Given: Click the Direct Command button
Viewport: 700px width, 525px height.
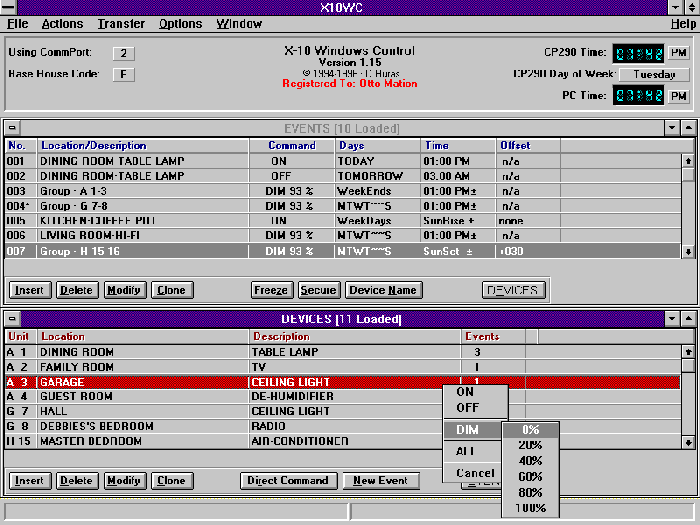Looking at the screenshot, I should pyautogui.click(x=288, y=481).
